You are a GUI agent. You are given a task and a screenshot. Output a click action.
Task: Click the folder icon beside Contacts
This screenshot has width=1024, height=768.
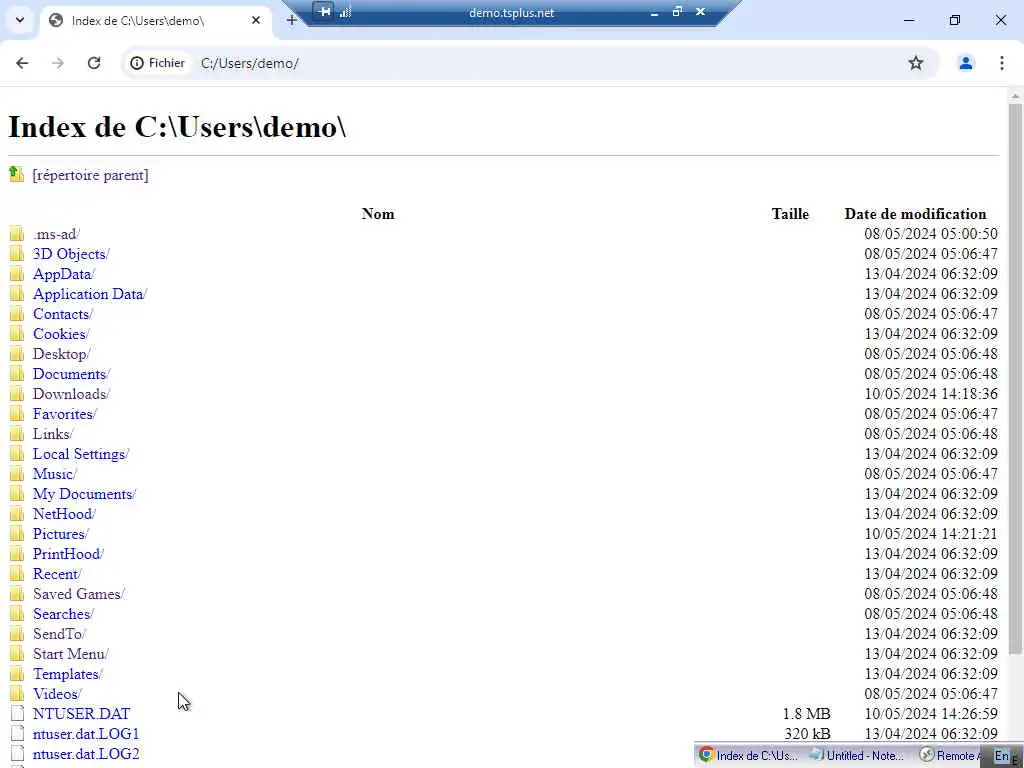click(x=17, y=314)
